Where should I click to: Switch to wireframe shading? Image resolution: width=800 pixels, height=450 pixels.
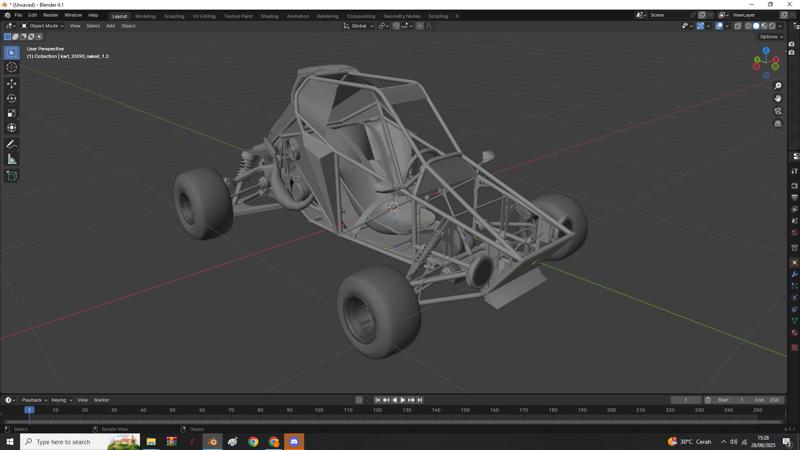tap(748, 26)
